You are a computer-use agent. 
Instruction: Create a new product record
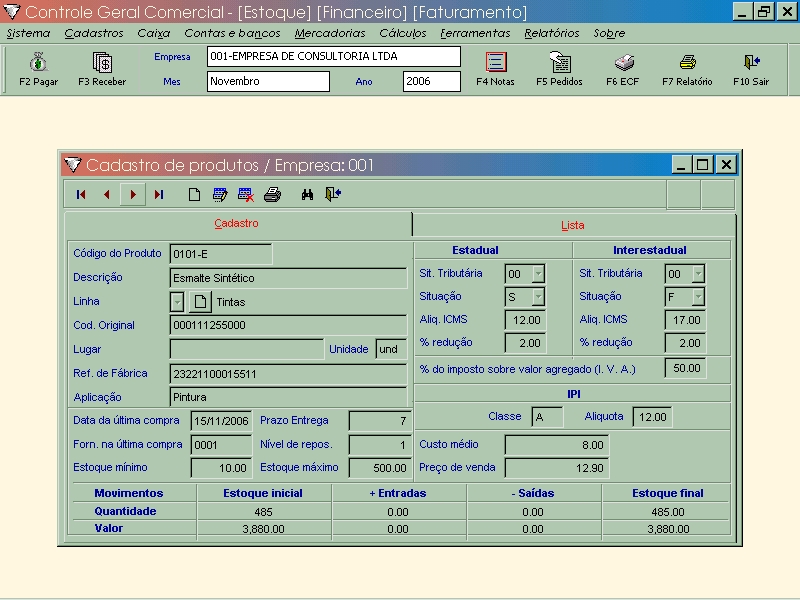[195, 195]
